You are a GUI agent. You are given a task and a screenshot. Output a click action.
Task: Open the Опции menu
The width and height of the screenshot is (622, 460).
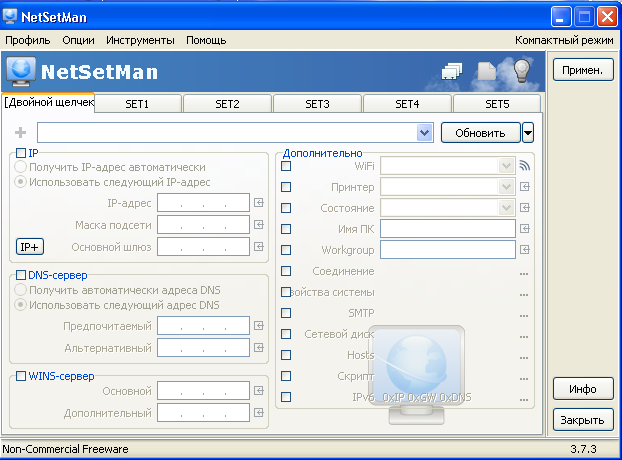79,40
